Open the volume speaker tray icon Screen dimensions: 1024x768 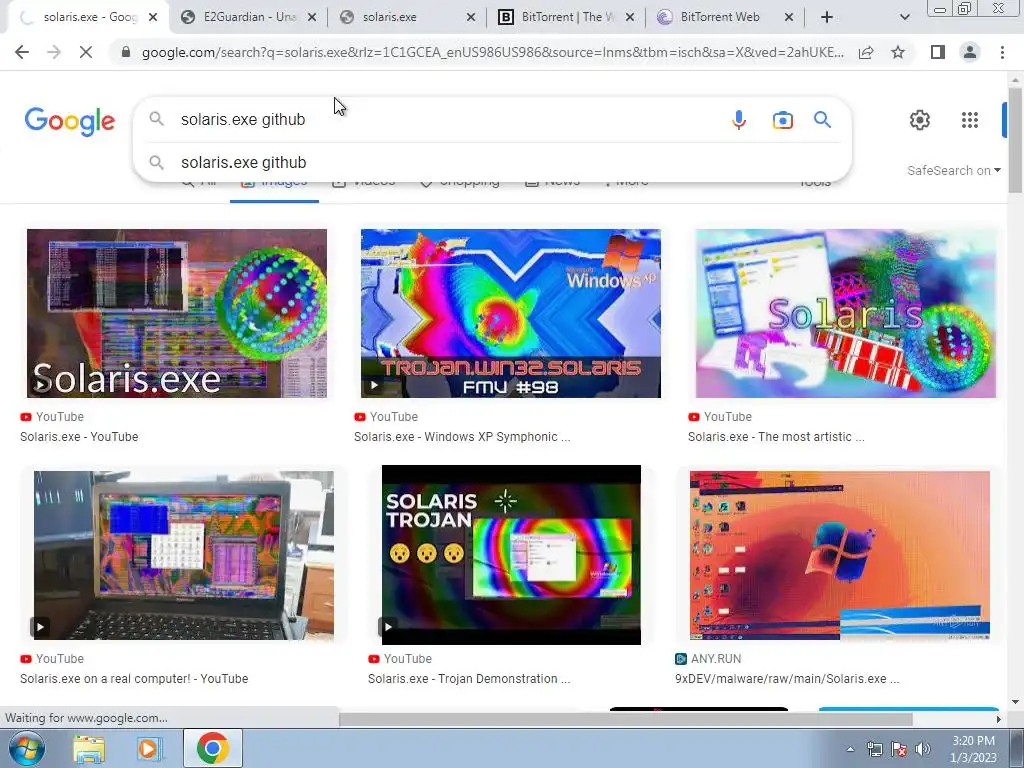[922, 749]
